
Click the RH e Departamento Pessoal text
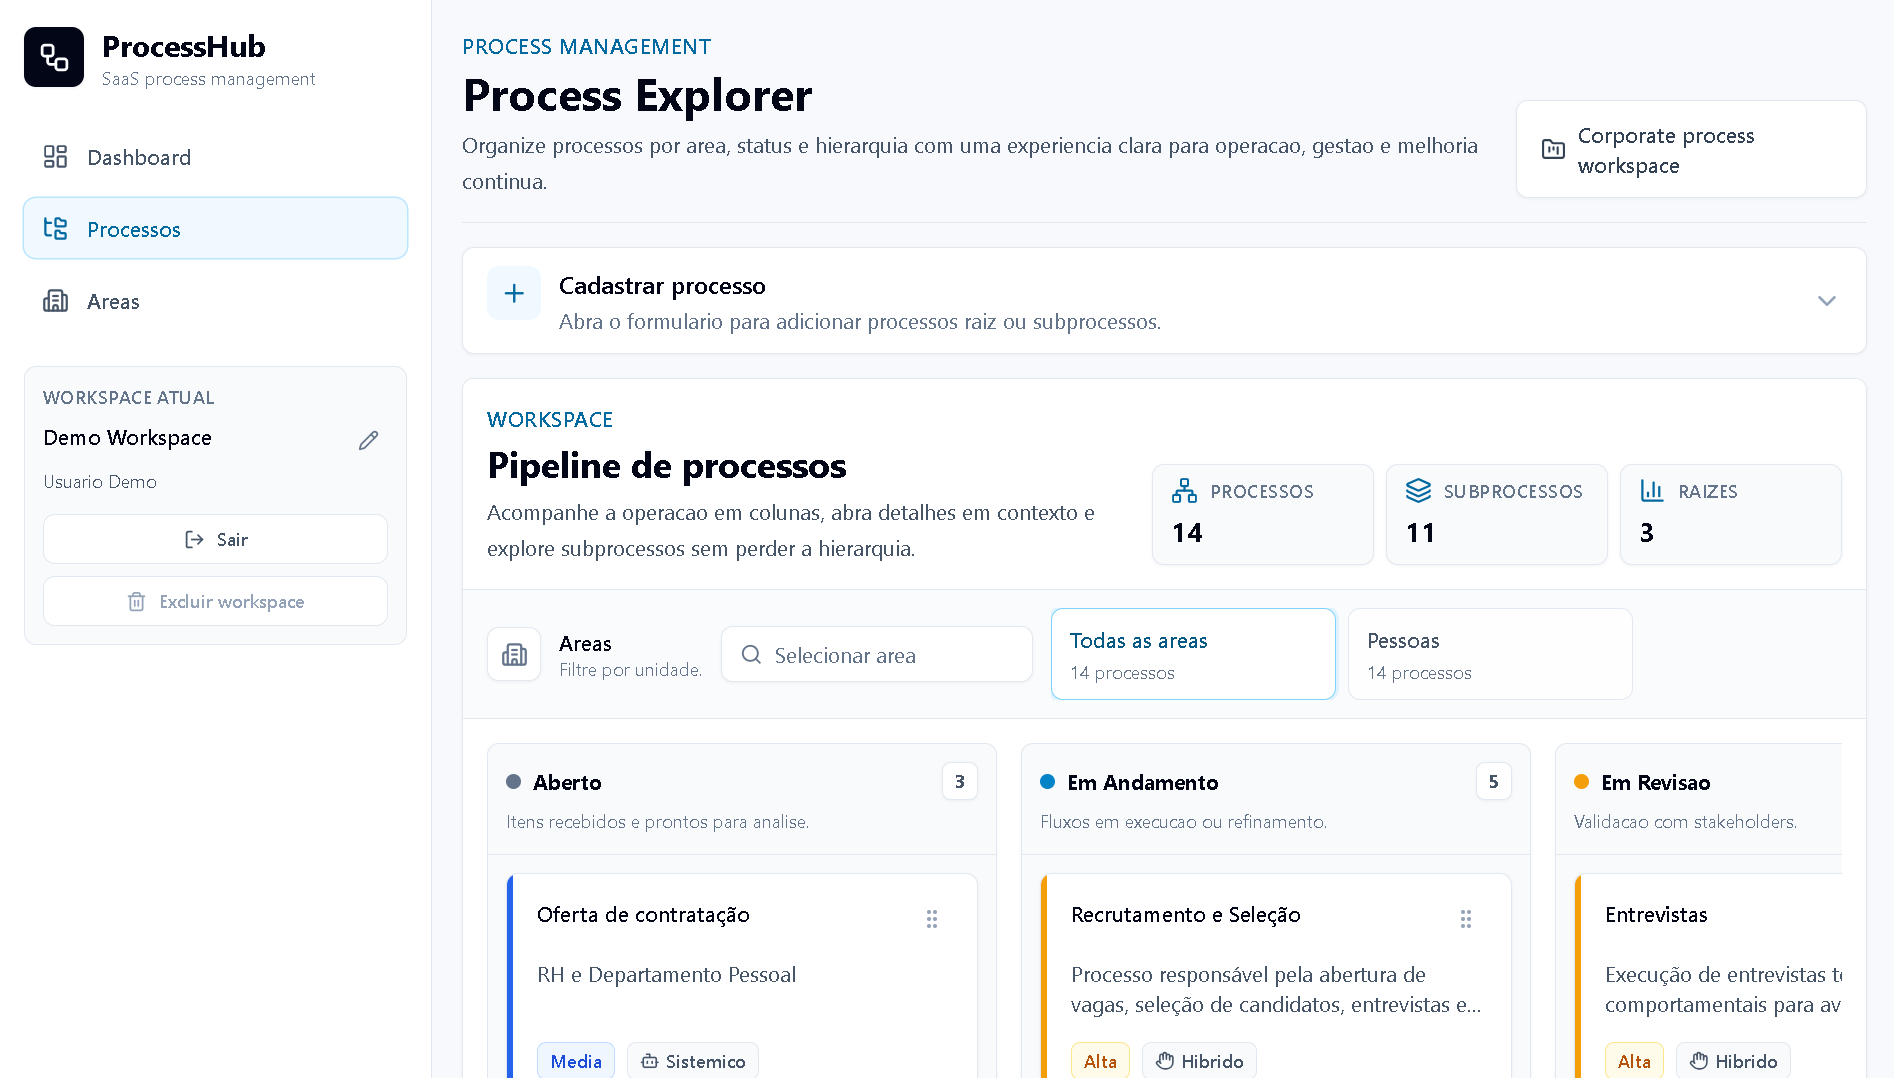coord(666,975)
